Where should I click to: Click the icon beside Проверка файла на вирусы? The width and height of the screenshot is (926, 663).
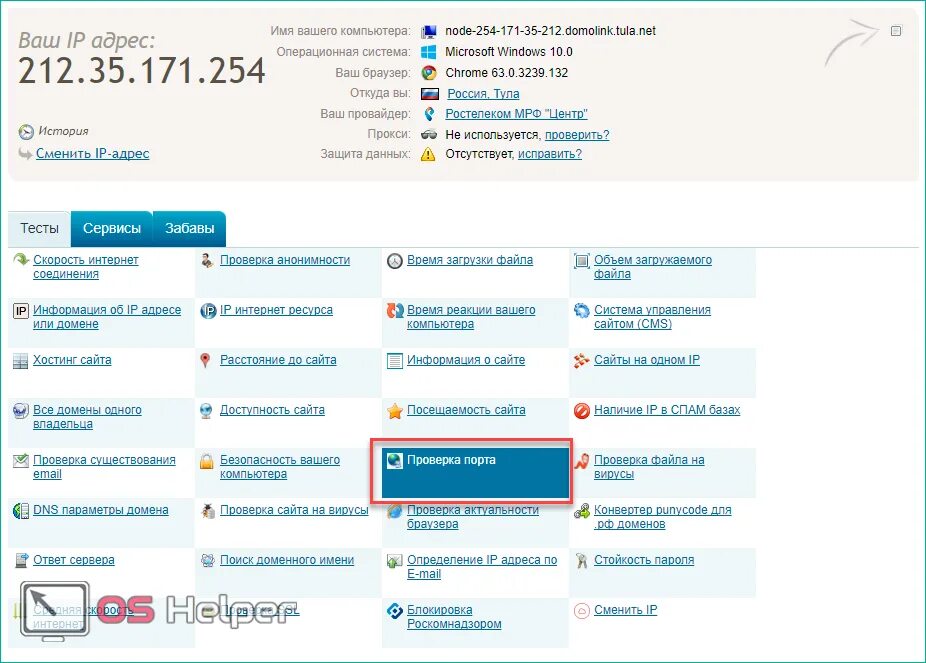(x=582, y=460)
